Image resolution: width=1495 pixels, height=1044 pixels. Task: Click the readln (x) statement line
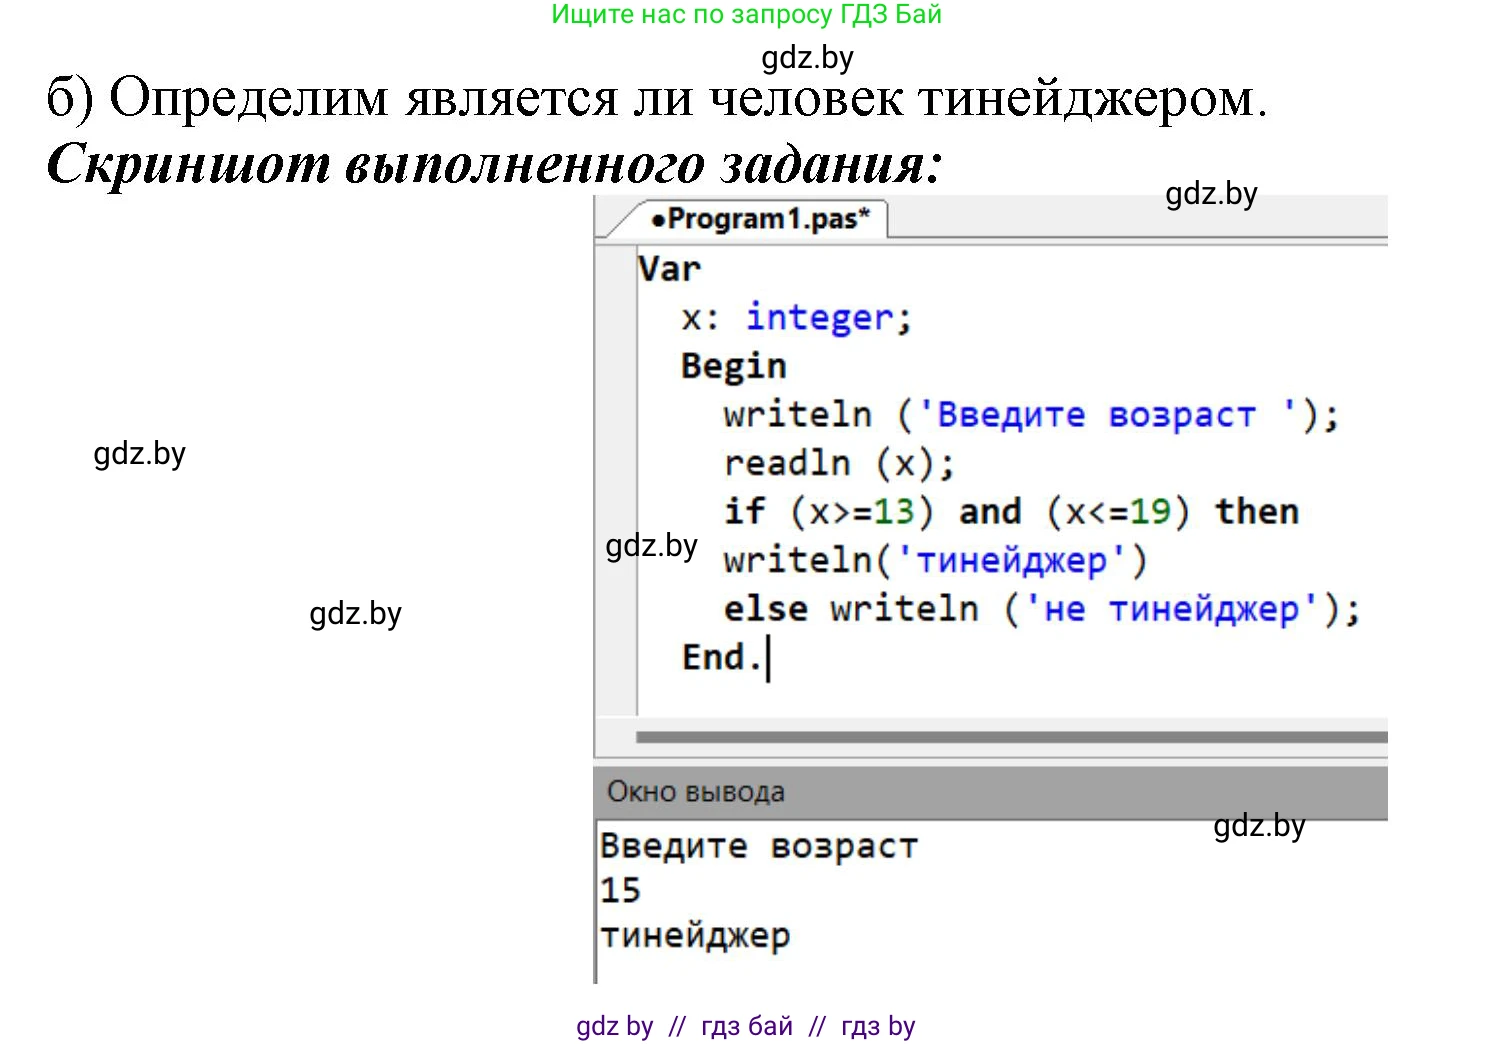coord(838,462)
